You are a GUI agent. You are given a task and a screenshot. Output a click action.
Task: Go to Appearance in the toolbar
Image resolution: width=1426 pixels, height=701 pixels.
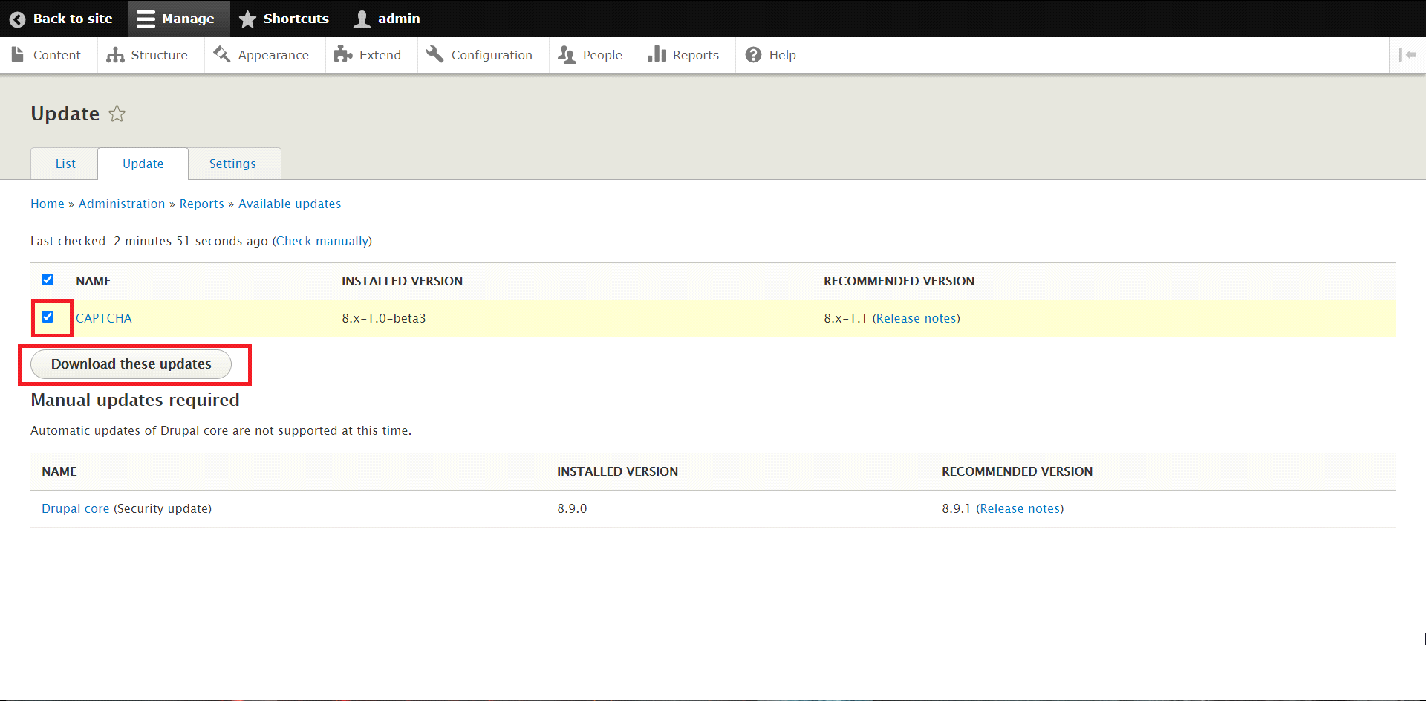tap(262, 55)
